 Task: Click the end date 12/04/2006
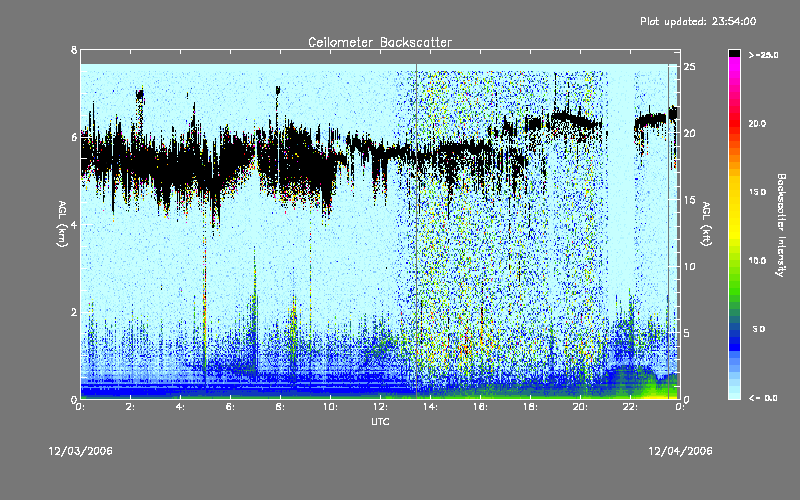click(x=680, y=451)
